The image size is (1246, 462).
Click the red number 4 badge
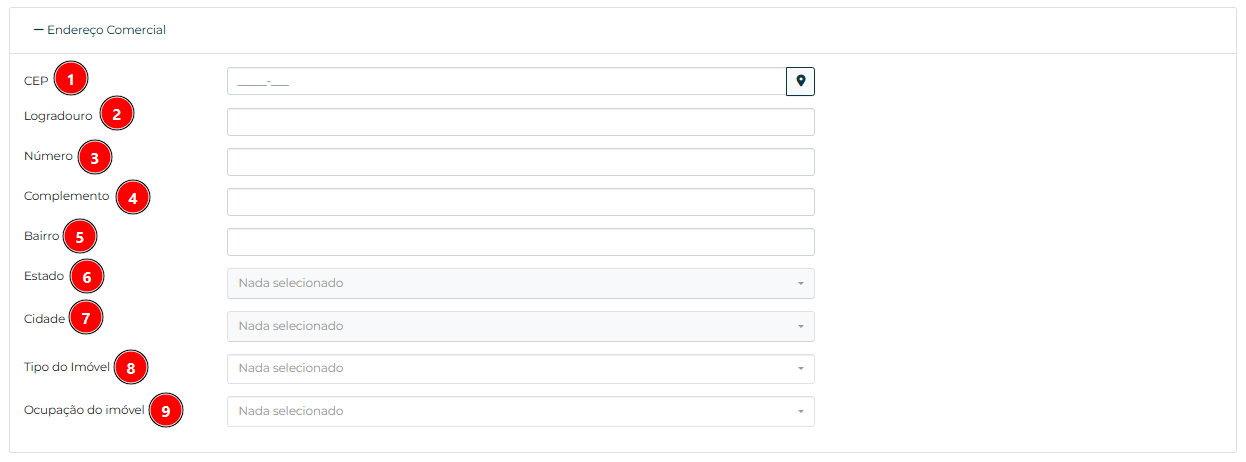pos(132,197)
